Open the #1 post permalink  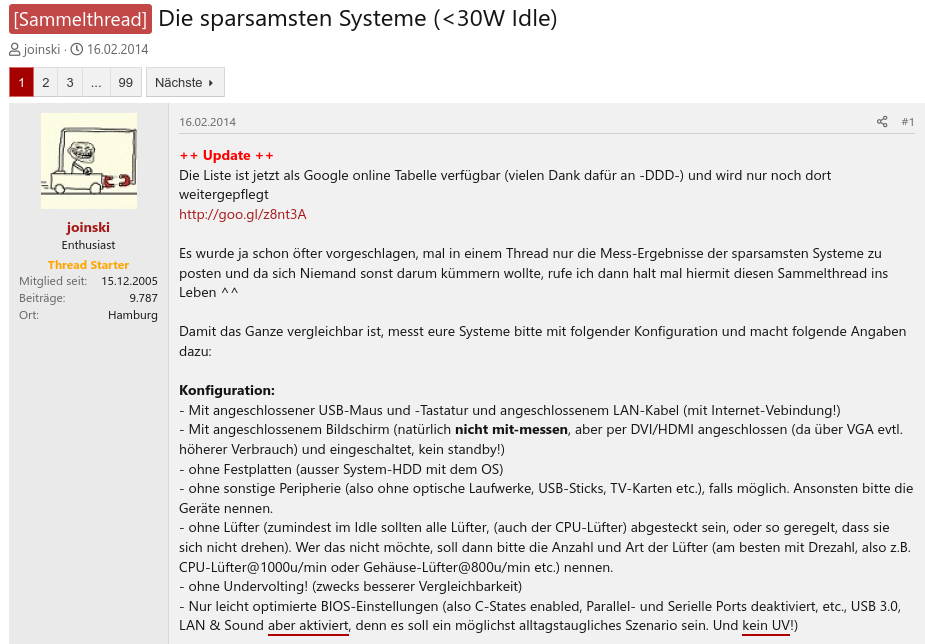point(907,122)
